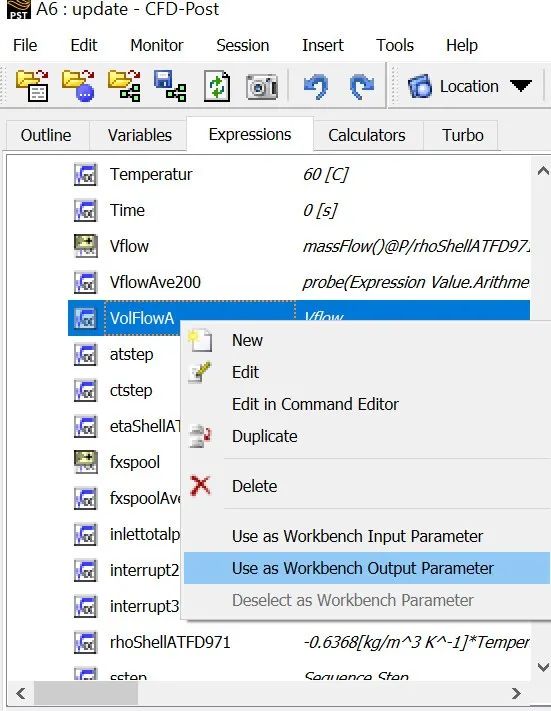The image size is (551, 711).
Task: Switch to the Variables tab
Action: 140,135
